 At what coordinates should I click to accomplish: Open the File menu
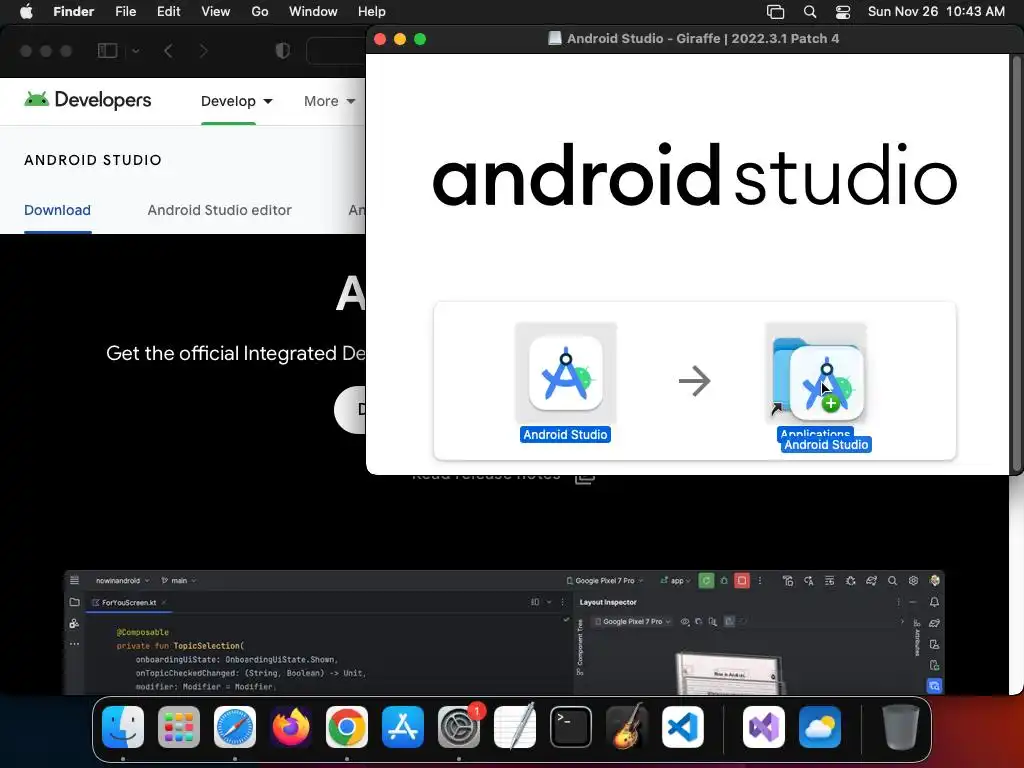coord(125,12)
